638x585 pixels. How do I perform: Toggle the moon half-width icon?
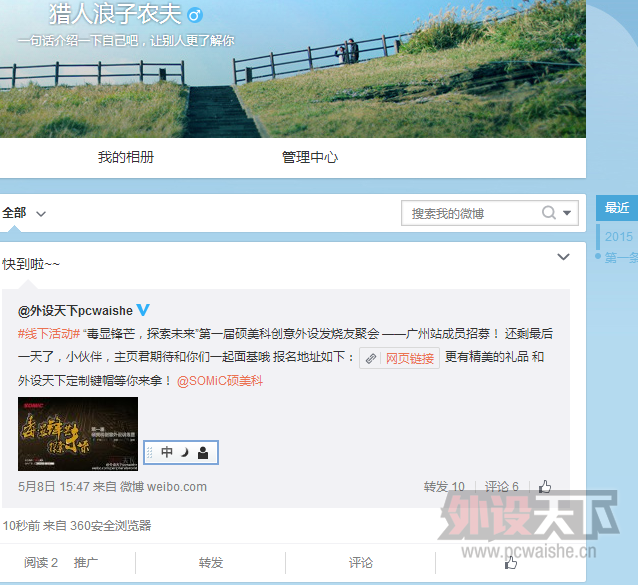[x=185, y=452]
